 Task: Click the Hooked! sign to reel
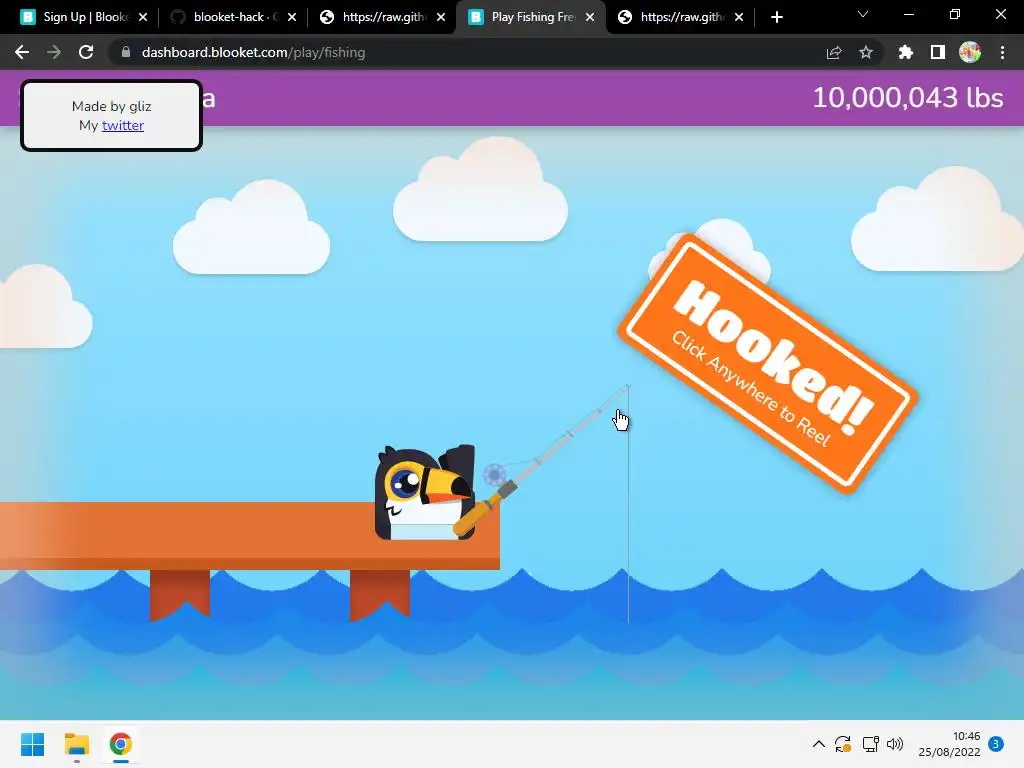767,363
